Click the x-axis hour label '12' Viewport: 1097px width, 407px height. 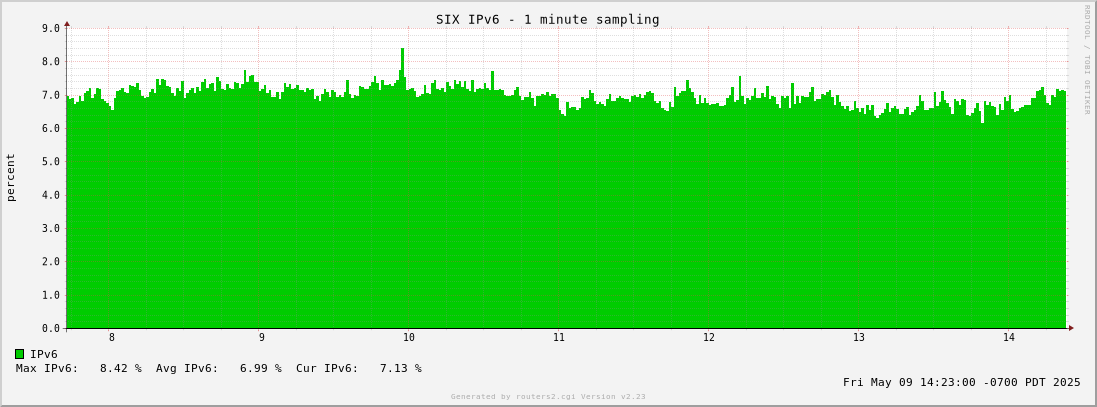709,338
